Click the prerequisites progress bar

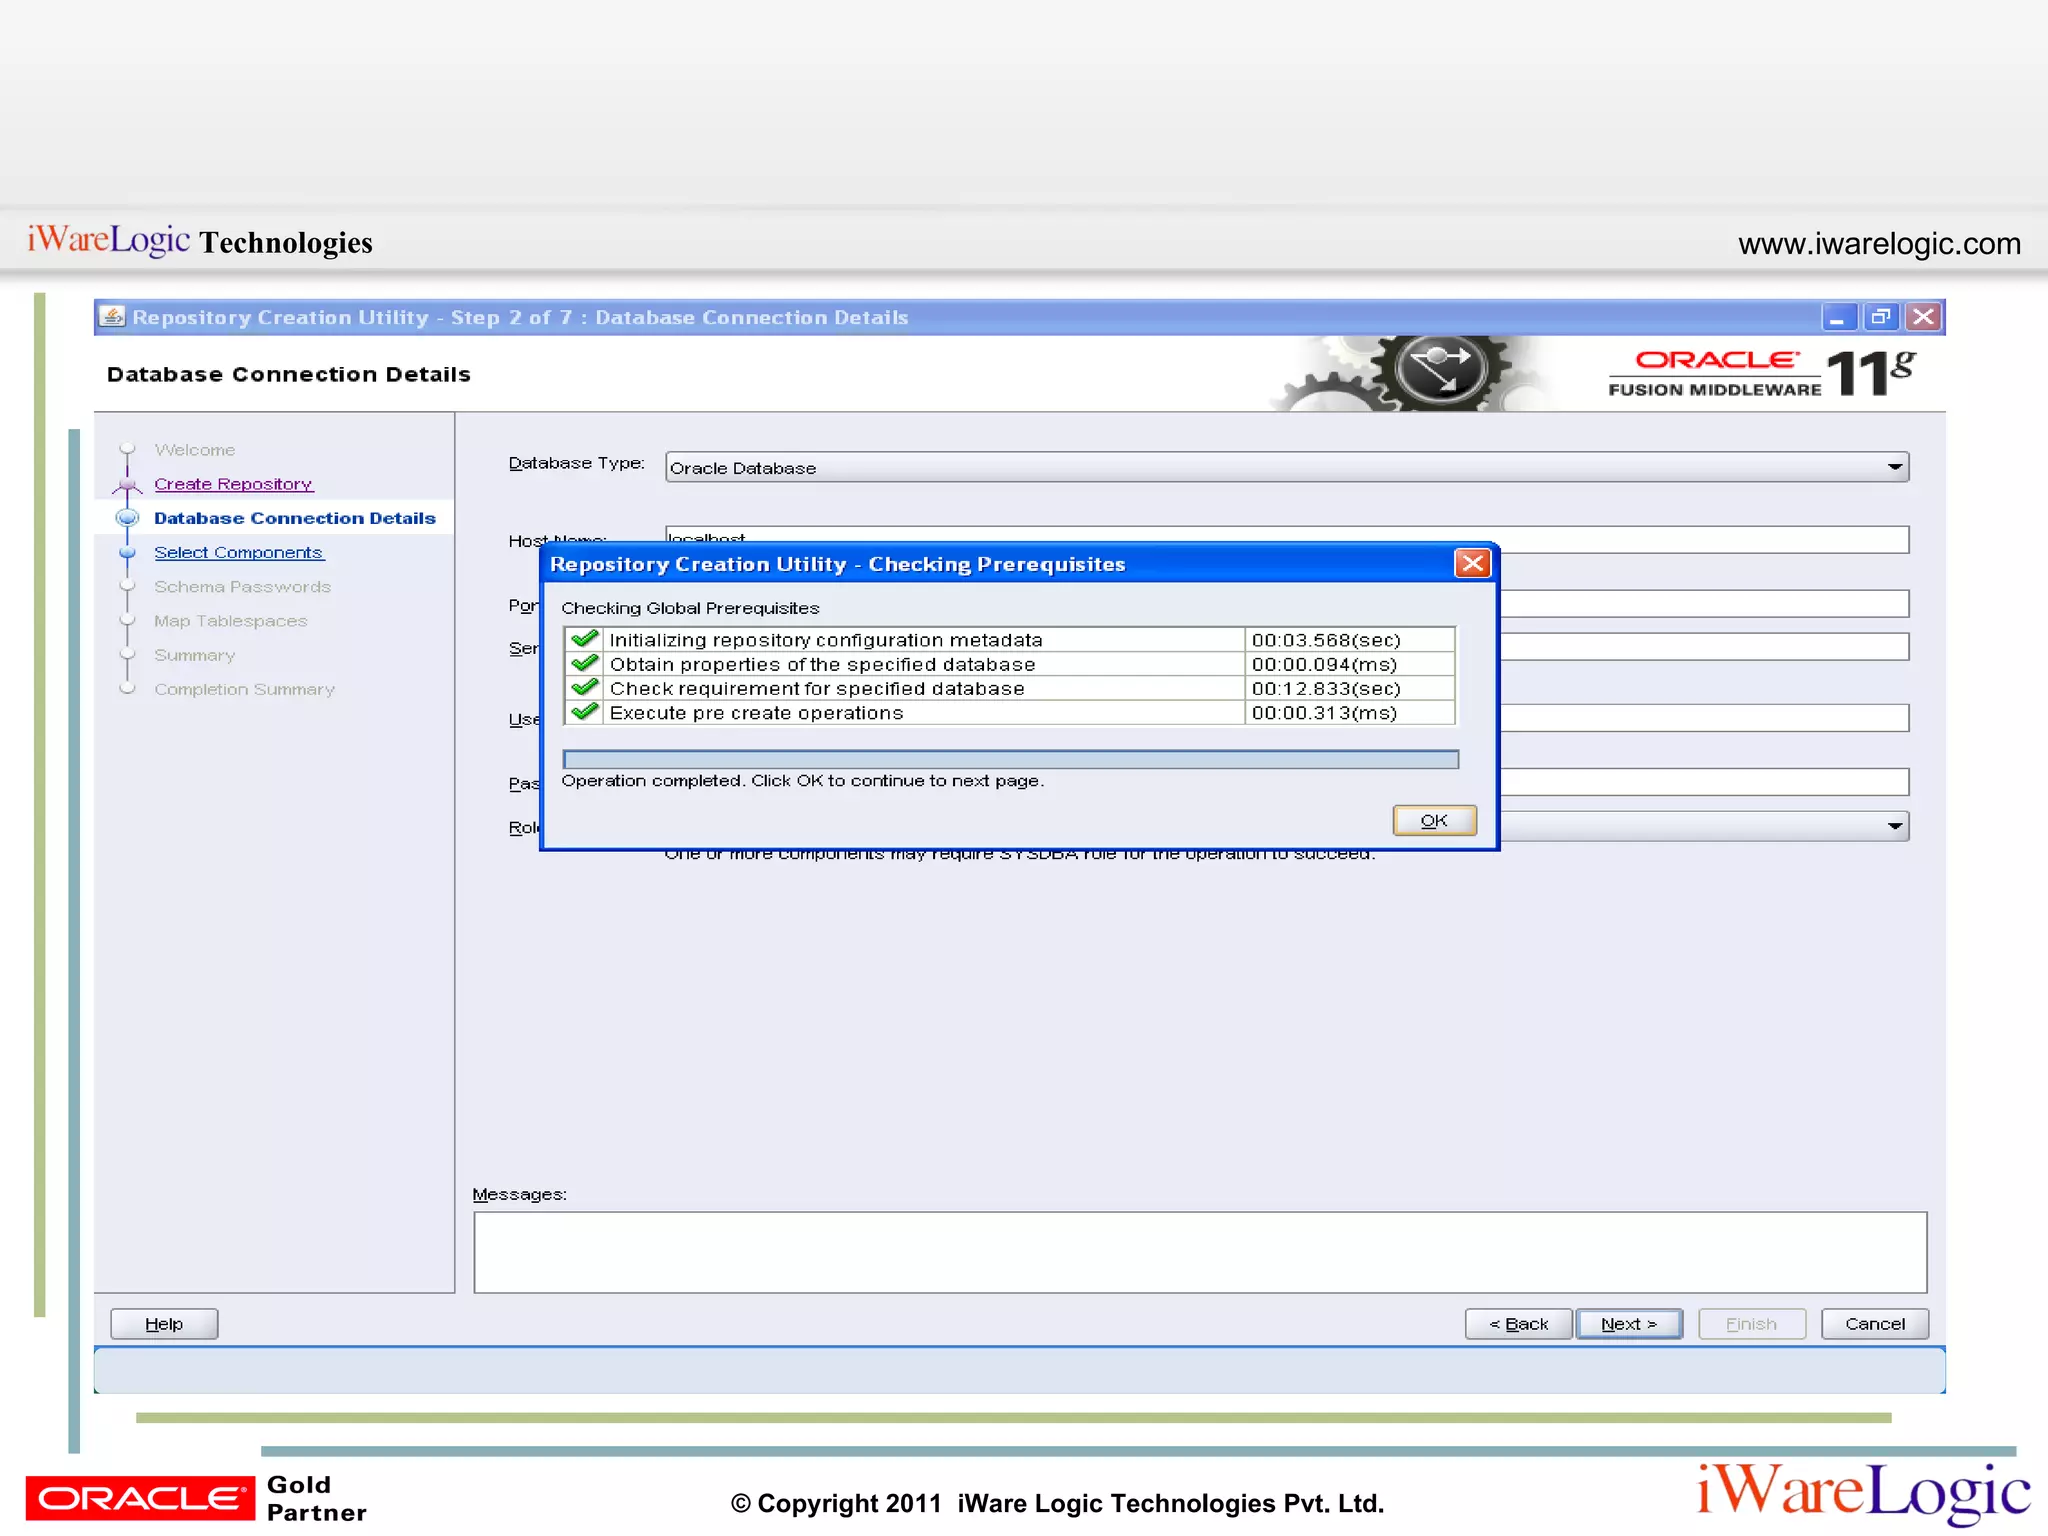pos(1010,760)
